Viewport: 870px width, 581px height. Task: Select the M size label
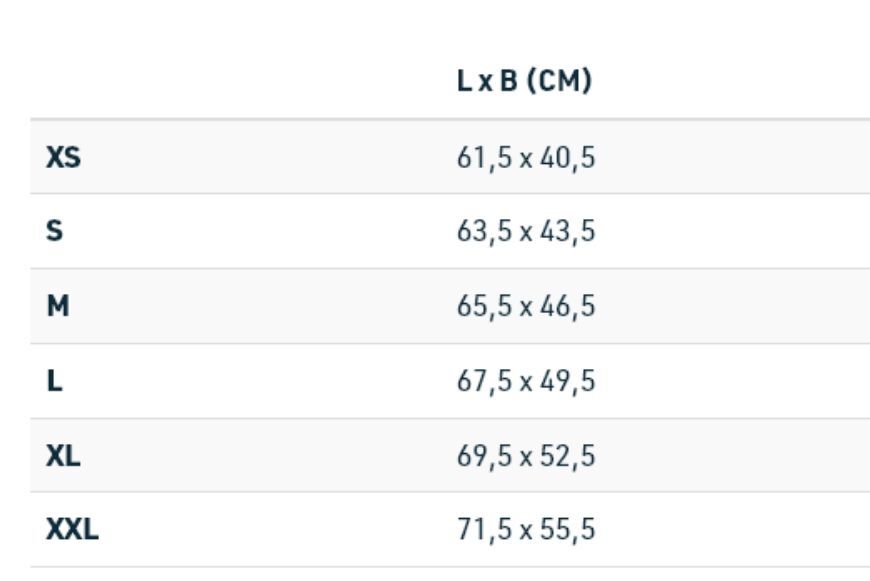coord(58,306)
